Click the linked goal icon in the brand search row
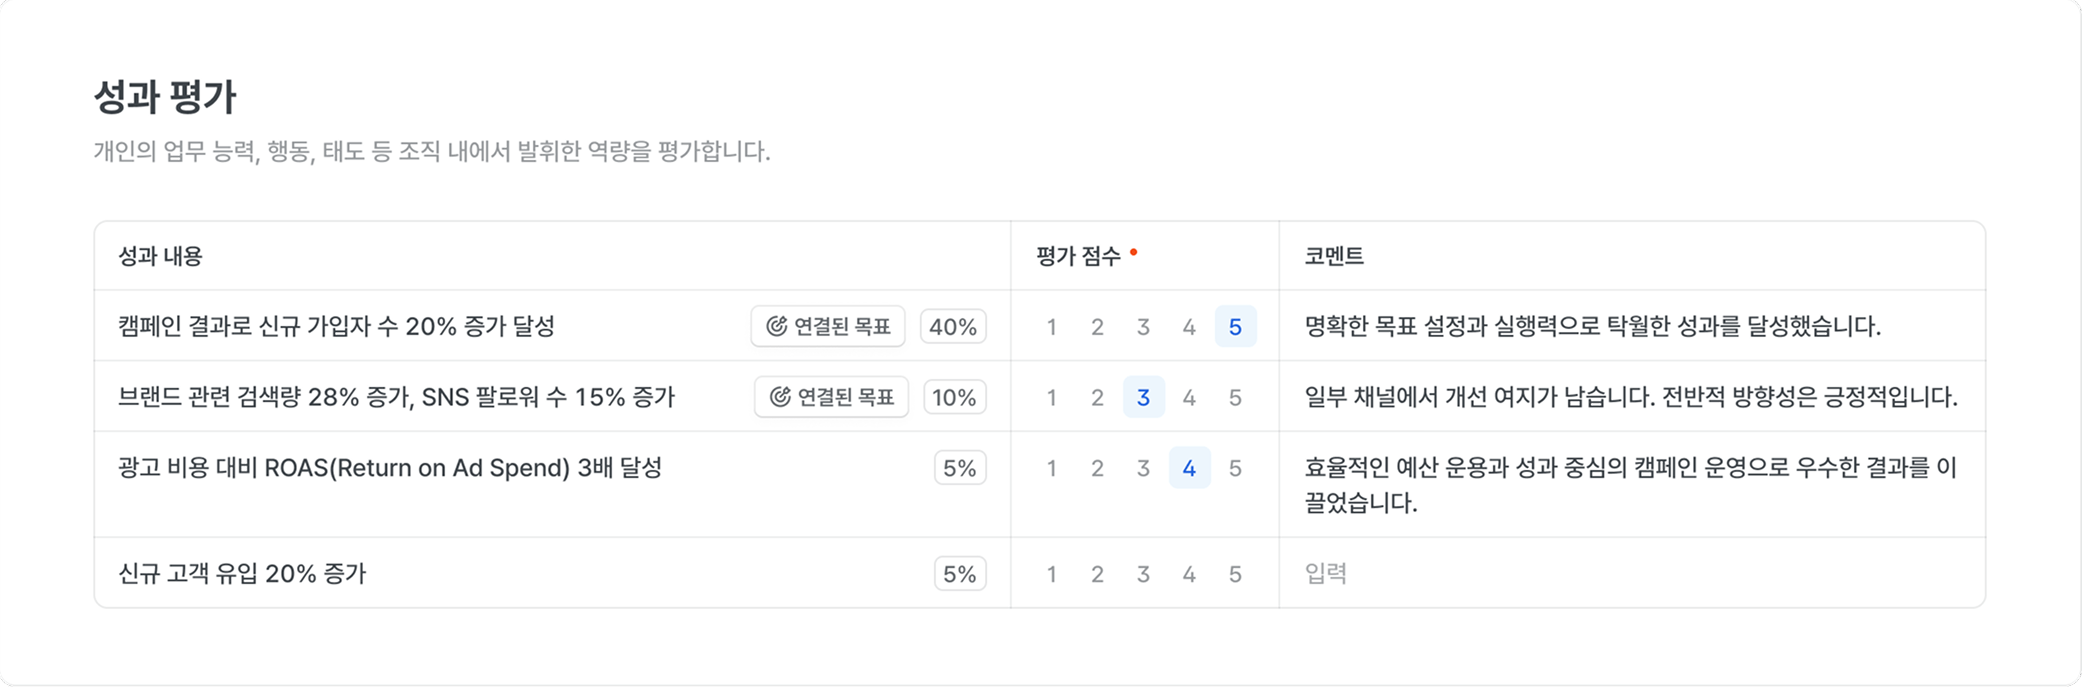Viewport: 2082px width, 688px height. [x=780, y=397]
